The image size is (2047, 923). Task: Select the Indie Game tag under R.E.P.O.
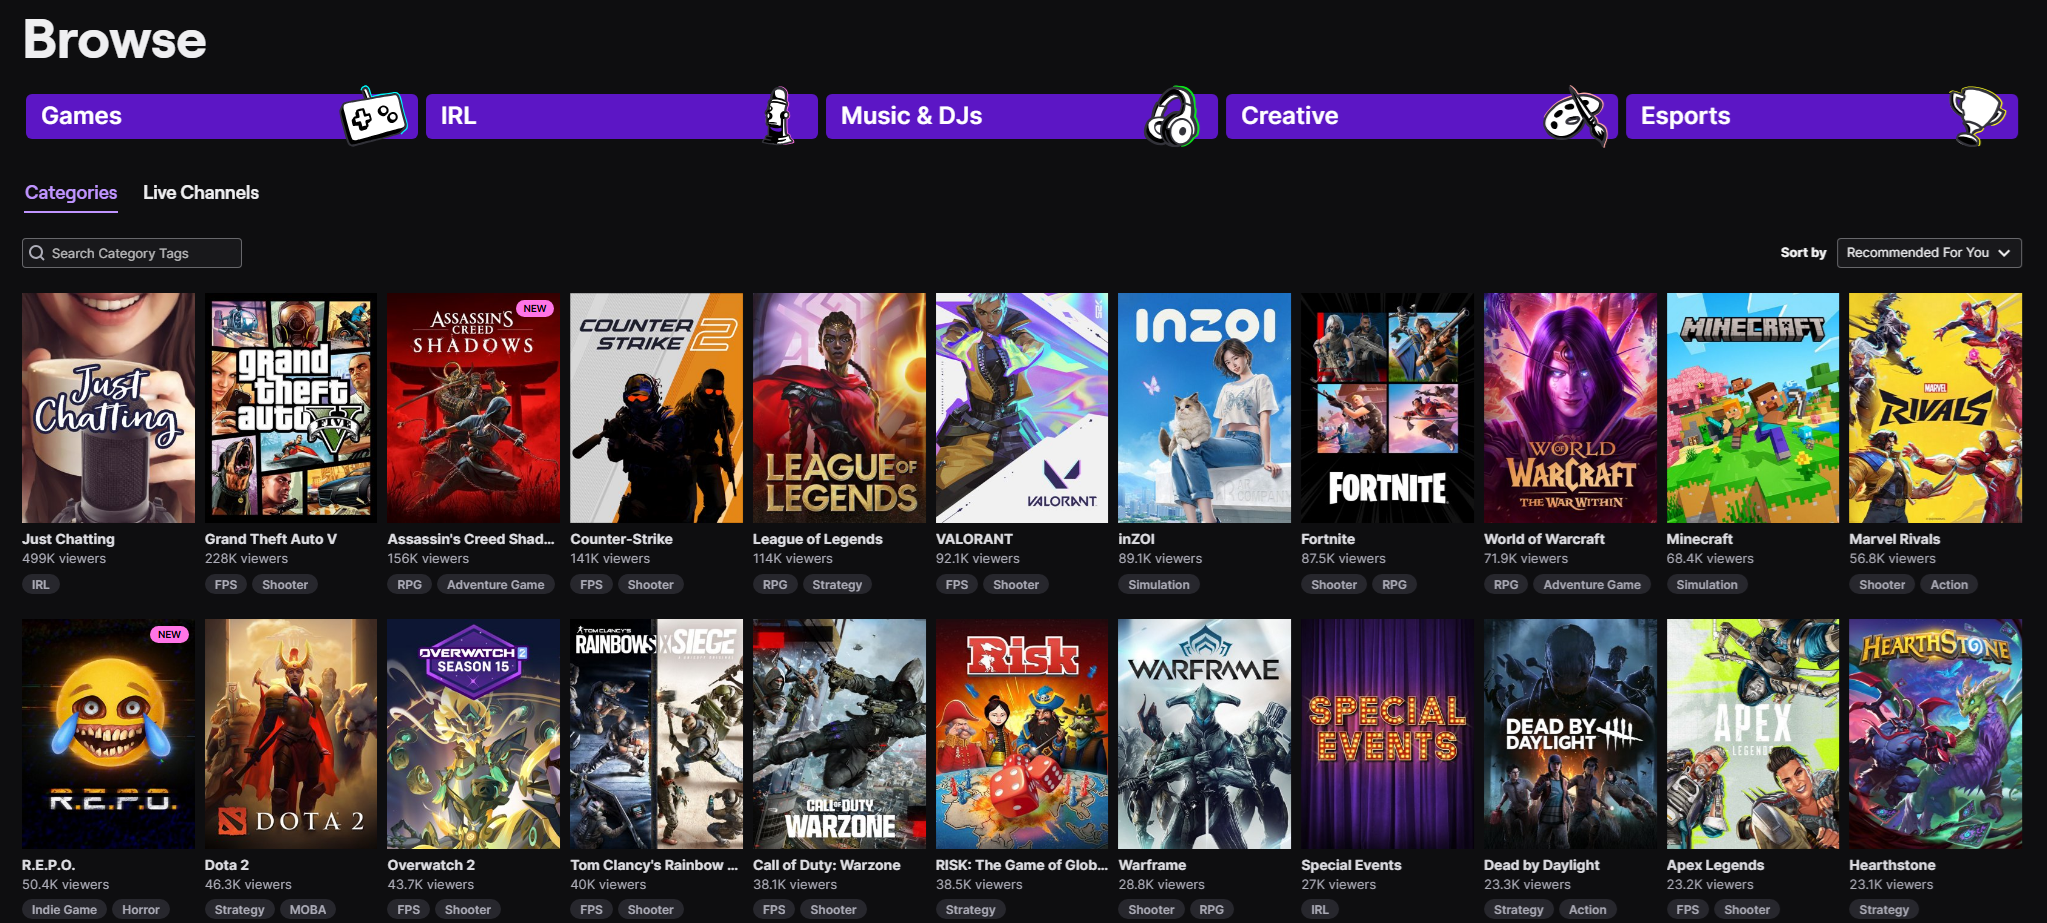(64, 910)
